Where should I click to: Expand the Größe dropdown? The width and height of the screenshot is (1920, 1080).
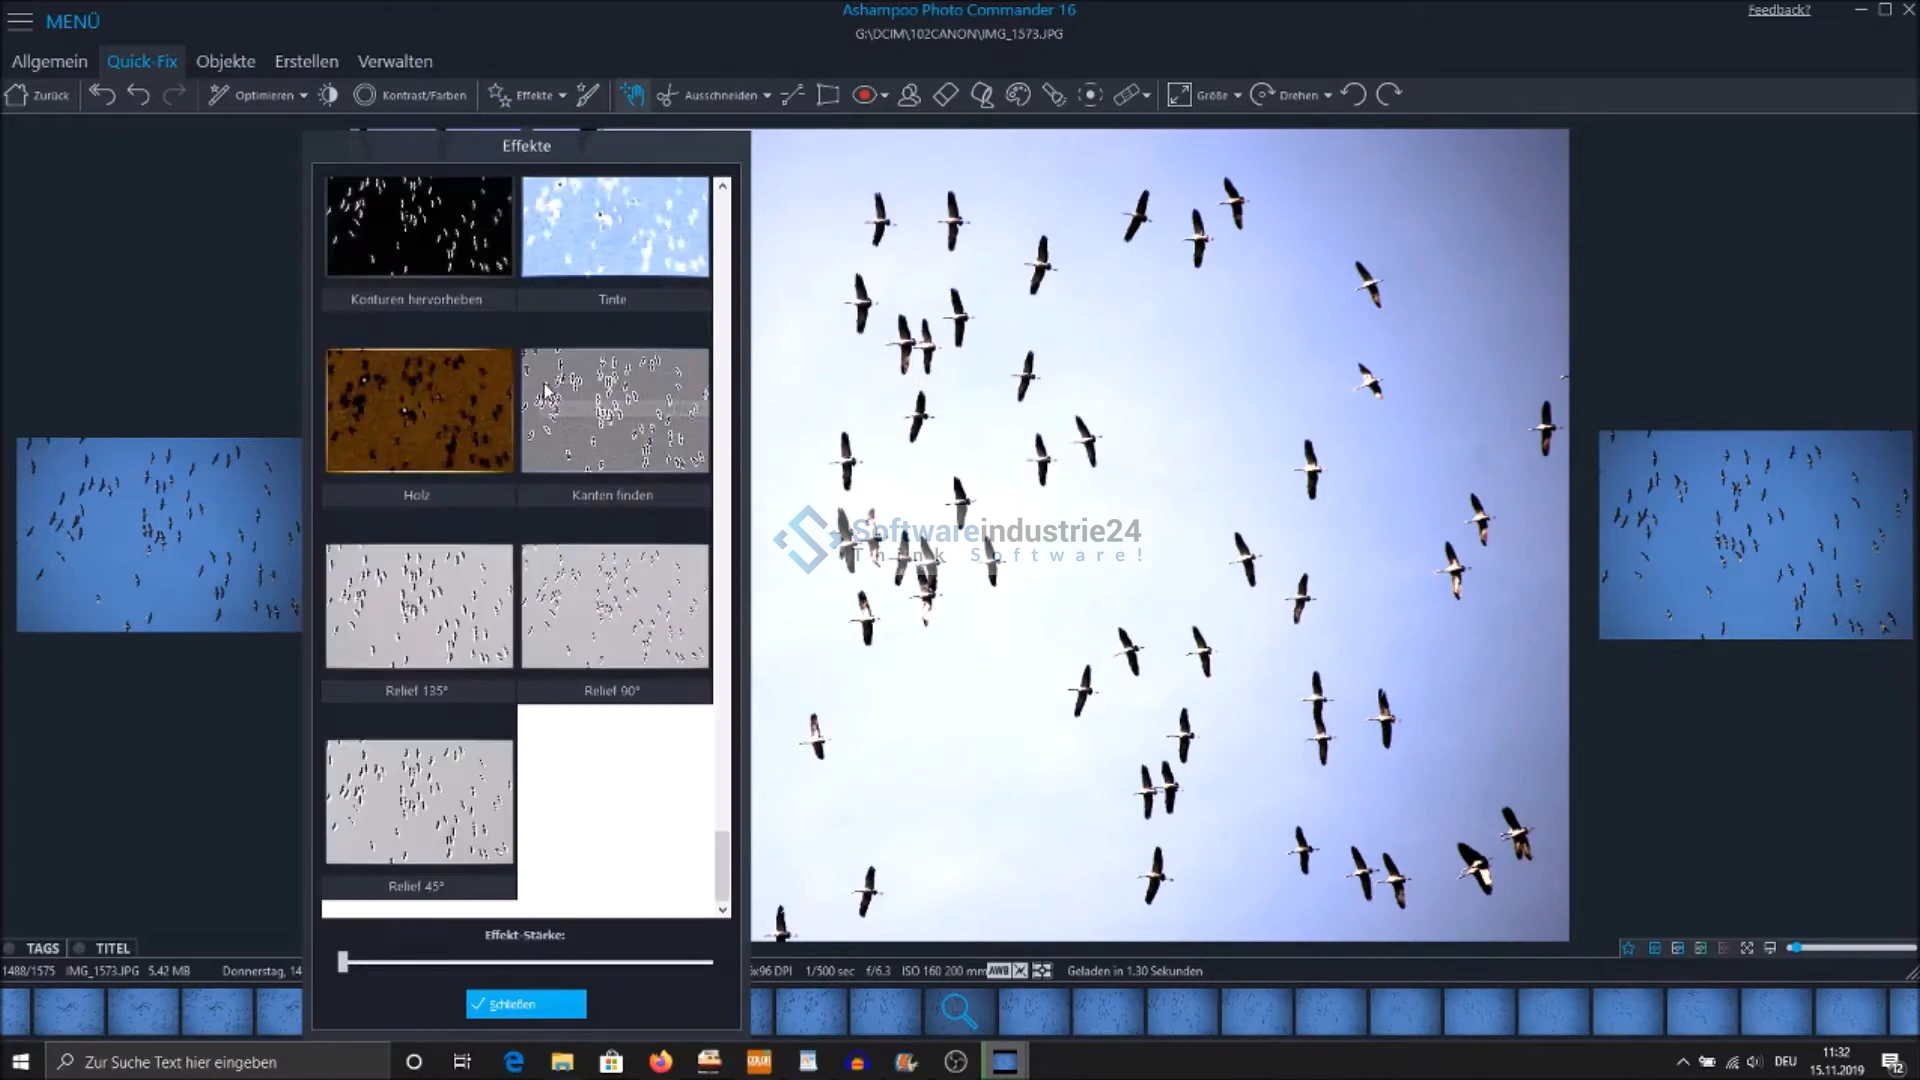[1238, 96]
